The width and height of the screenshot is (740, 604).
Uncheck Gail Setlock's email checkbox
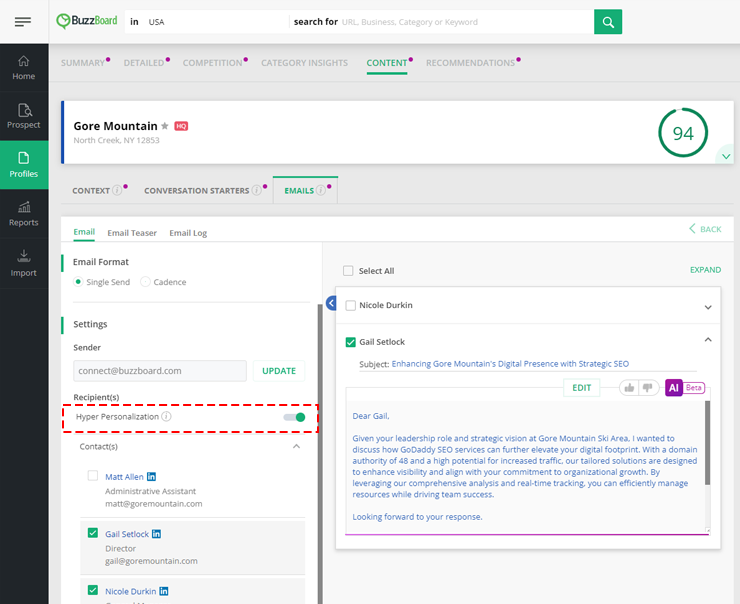[351, 342]
